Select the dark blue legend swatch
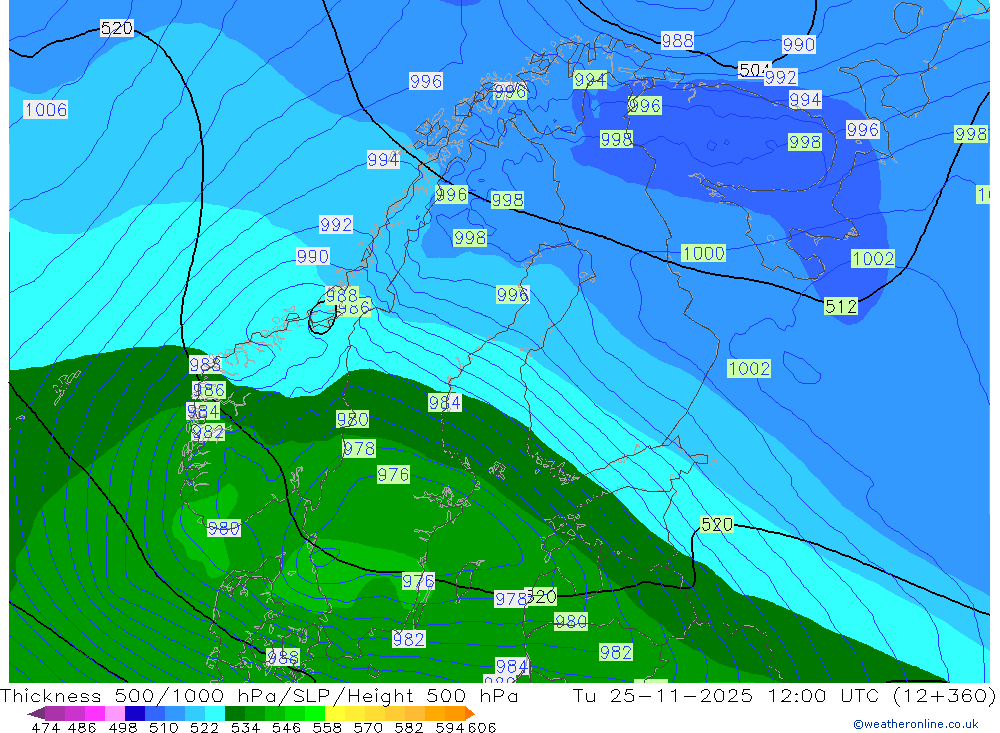 coord(135,713)
